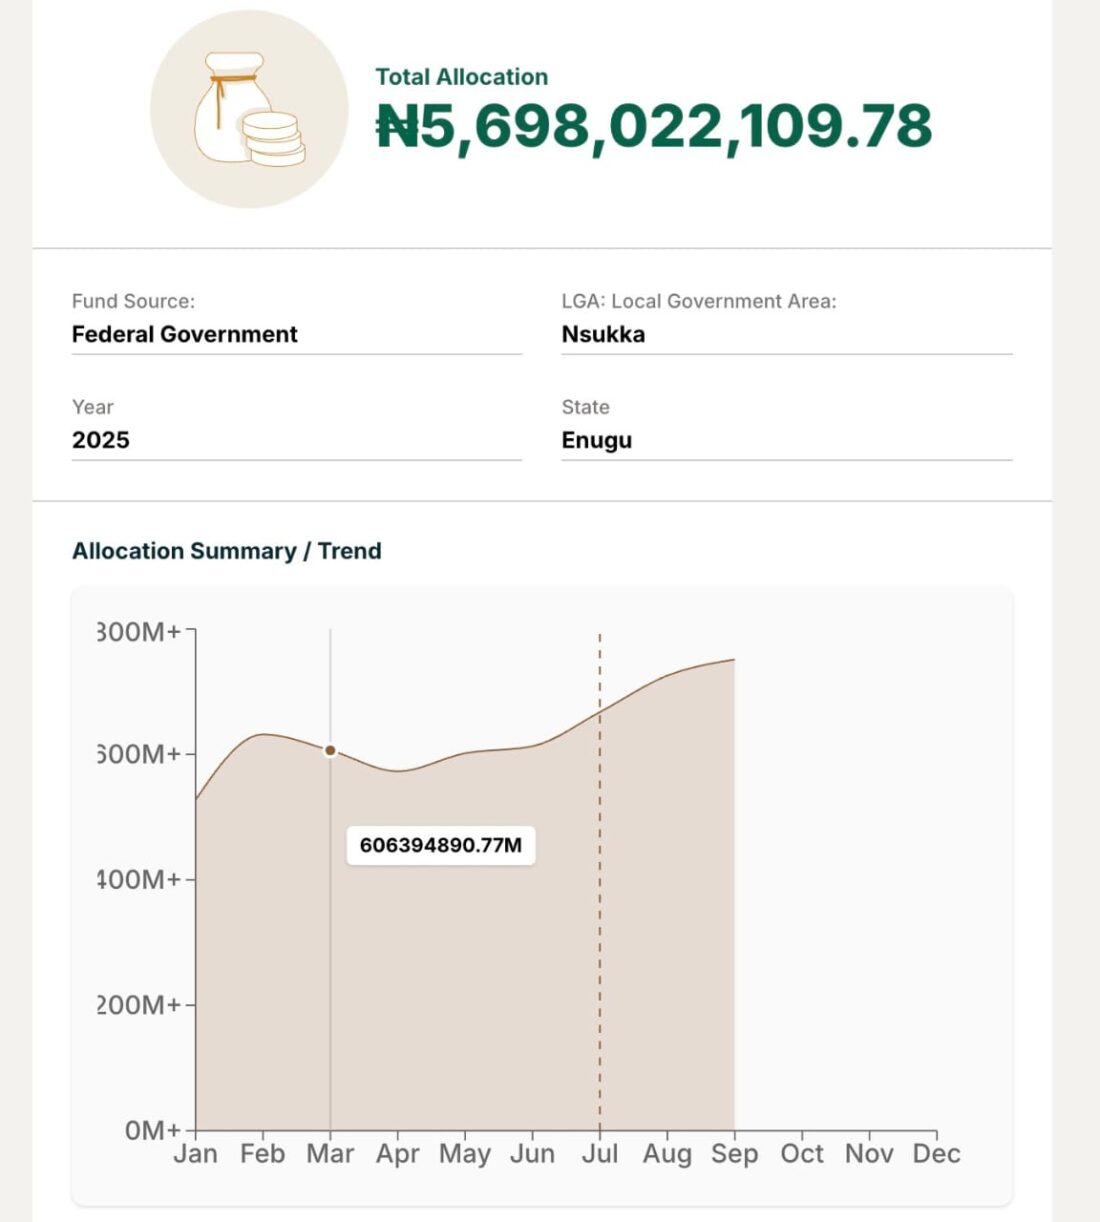Open the State Enugu field

(786, 440)
